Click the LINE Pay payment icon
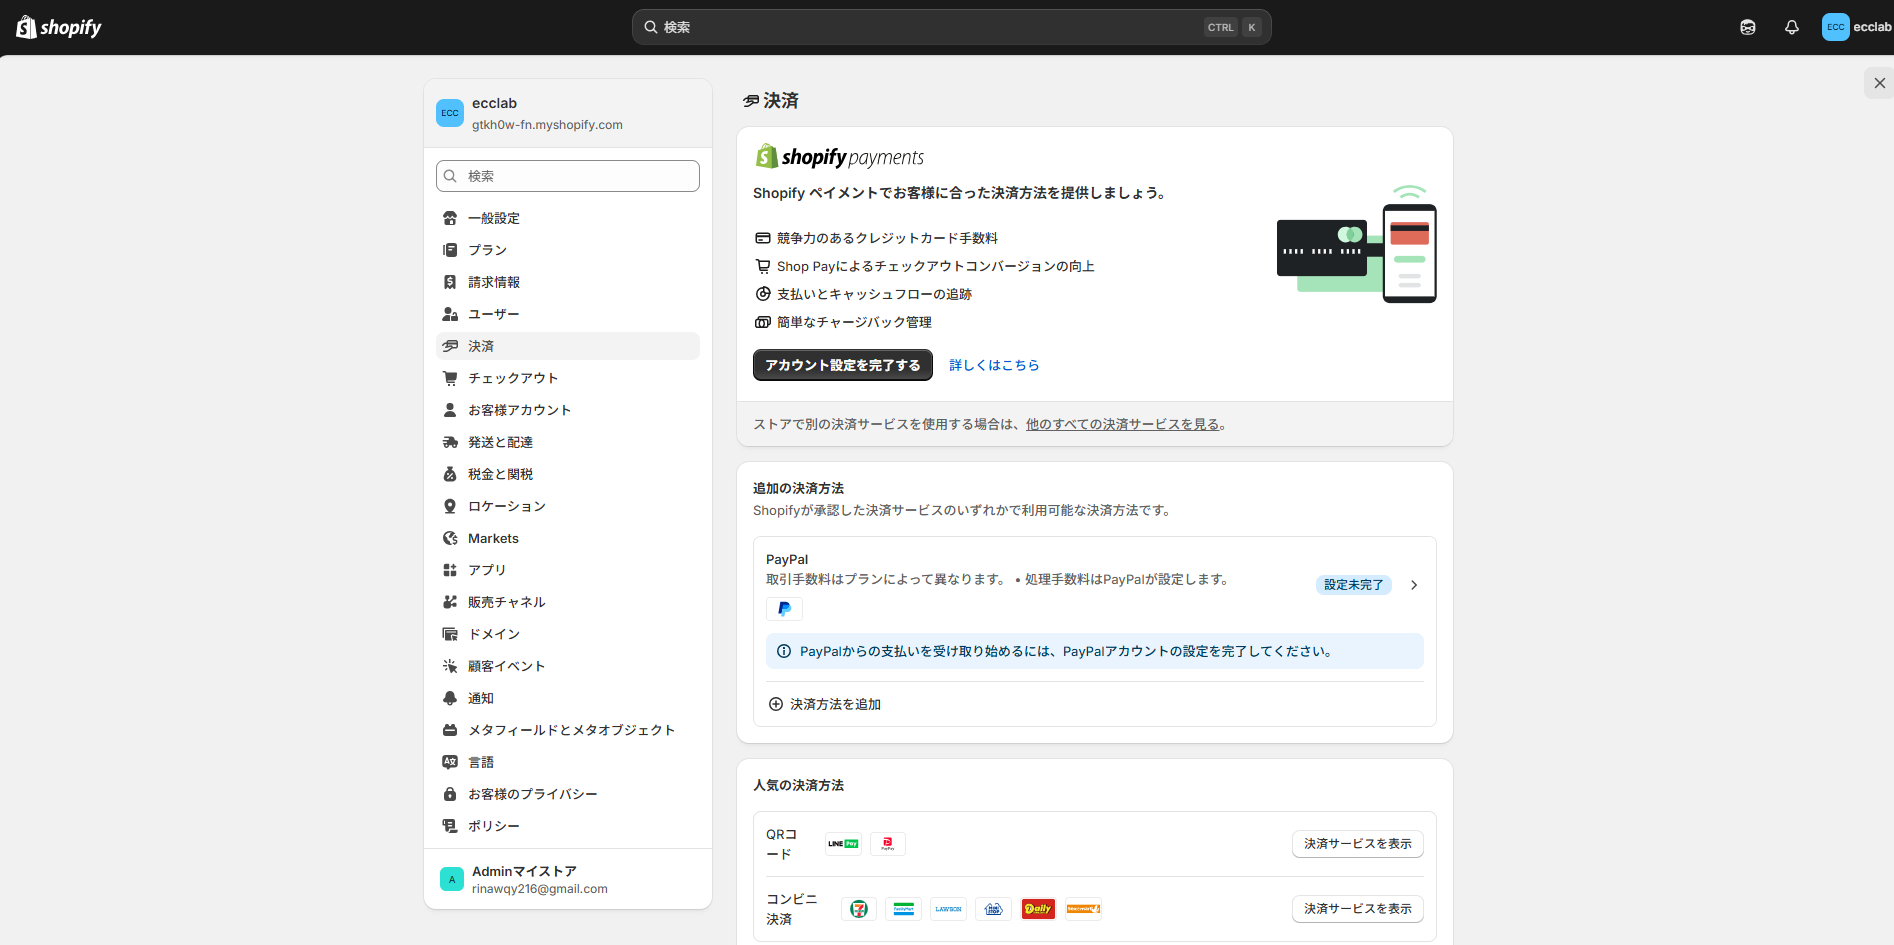Screen dimensions: 1894x945 click(x=843, y=844)
